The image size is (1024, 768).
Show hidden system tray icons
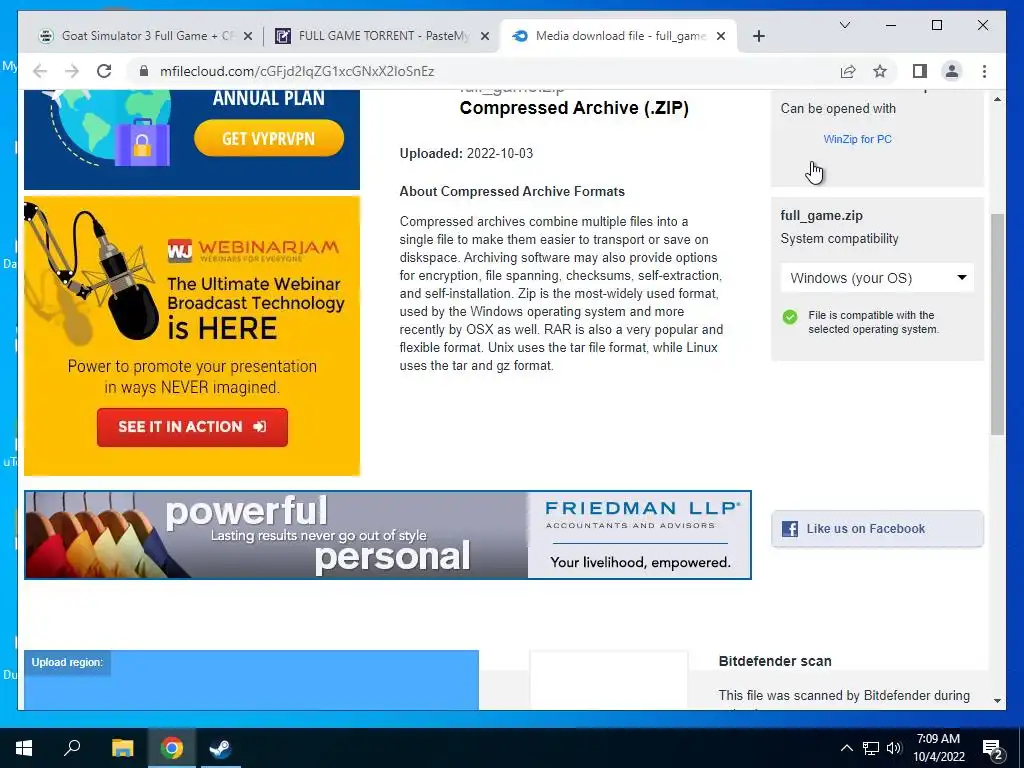pos(846,748)
